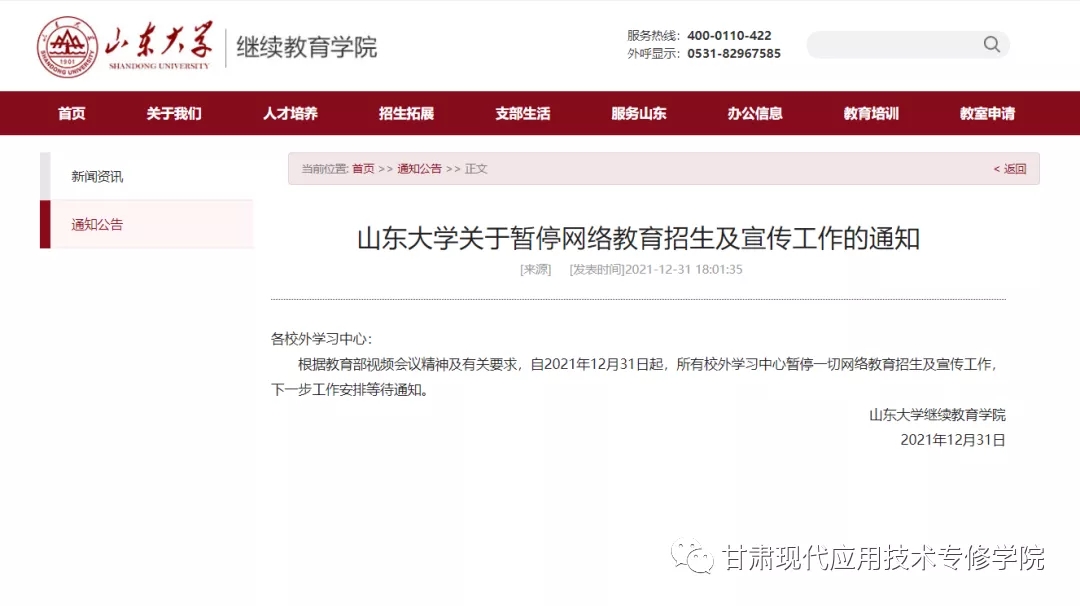Click the WeChat watermark icon
This screenshot has height=606, width=1080.
[692, 558]
